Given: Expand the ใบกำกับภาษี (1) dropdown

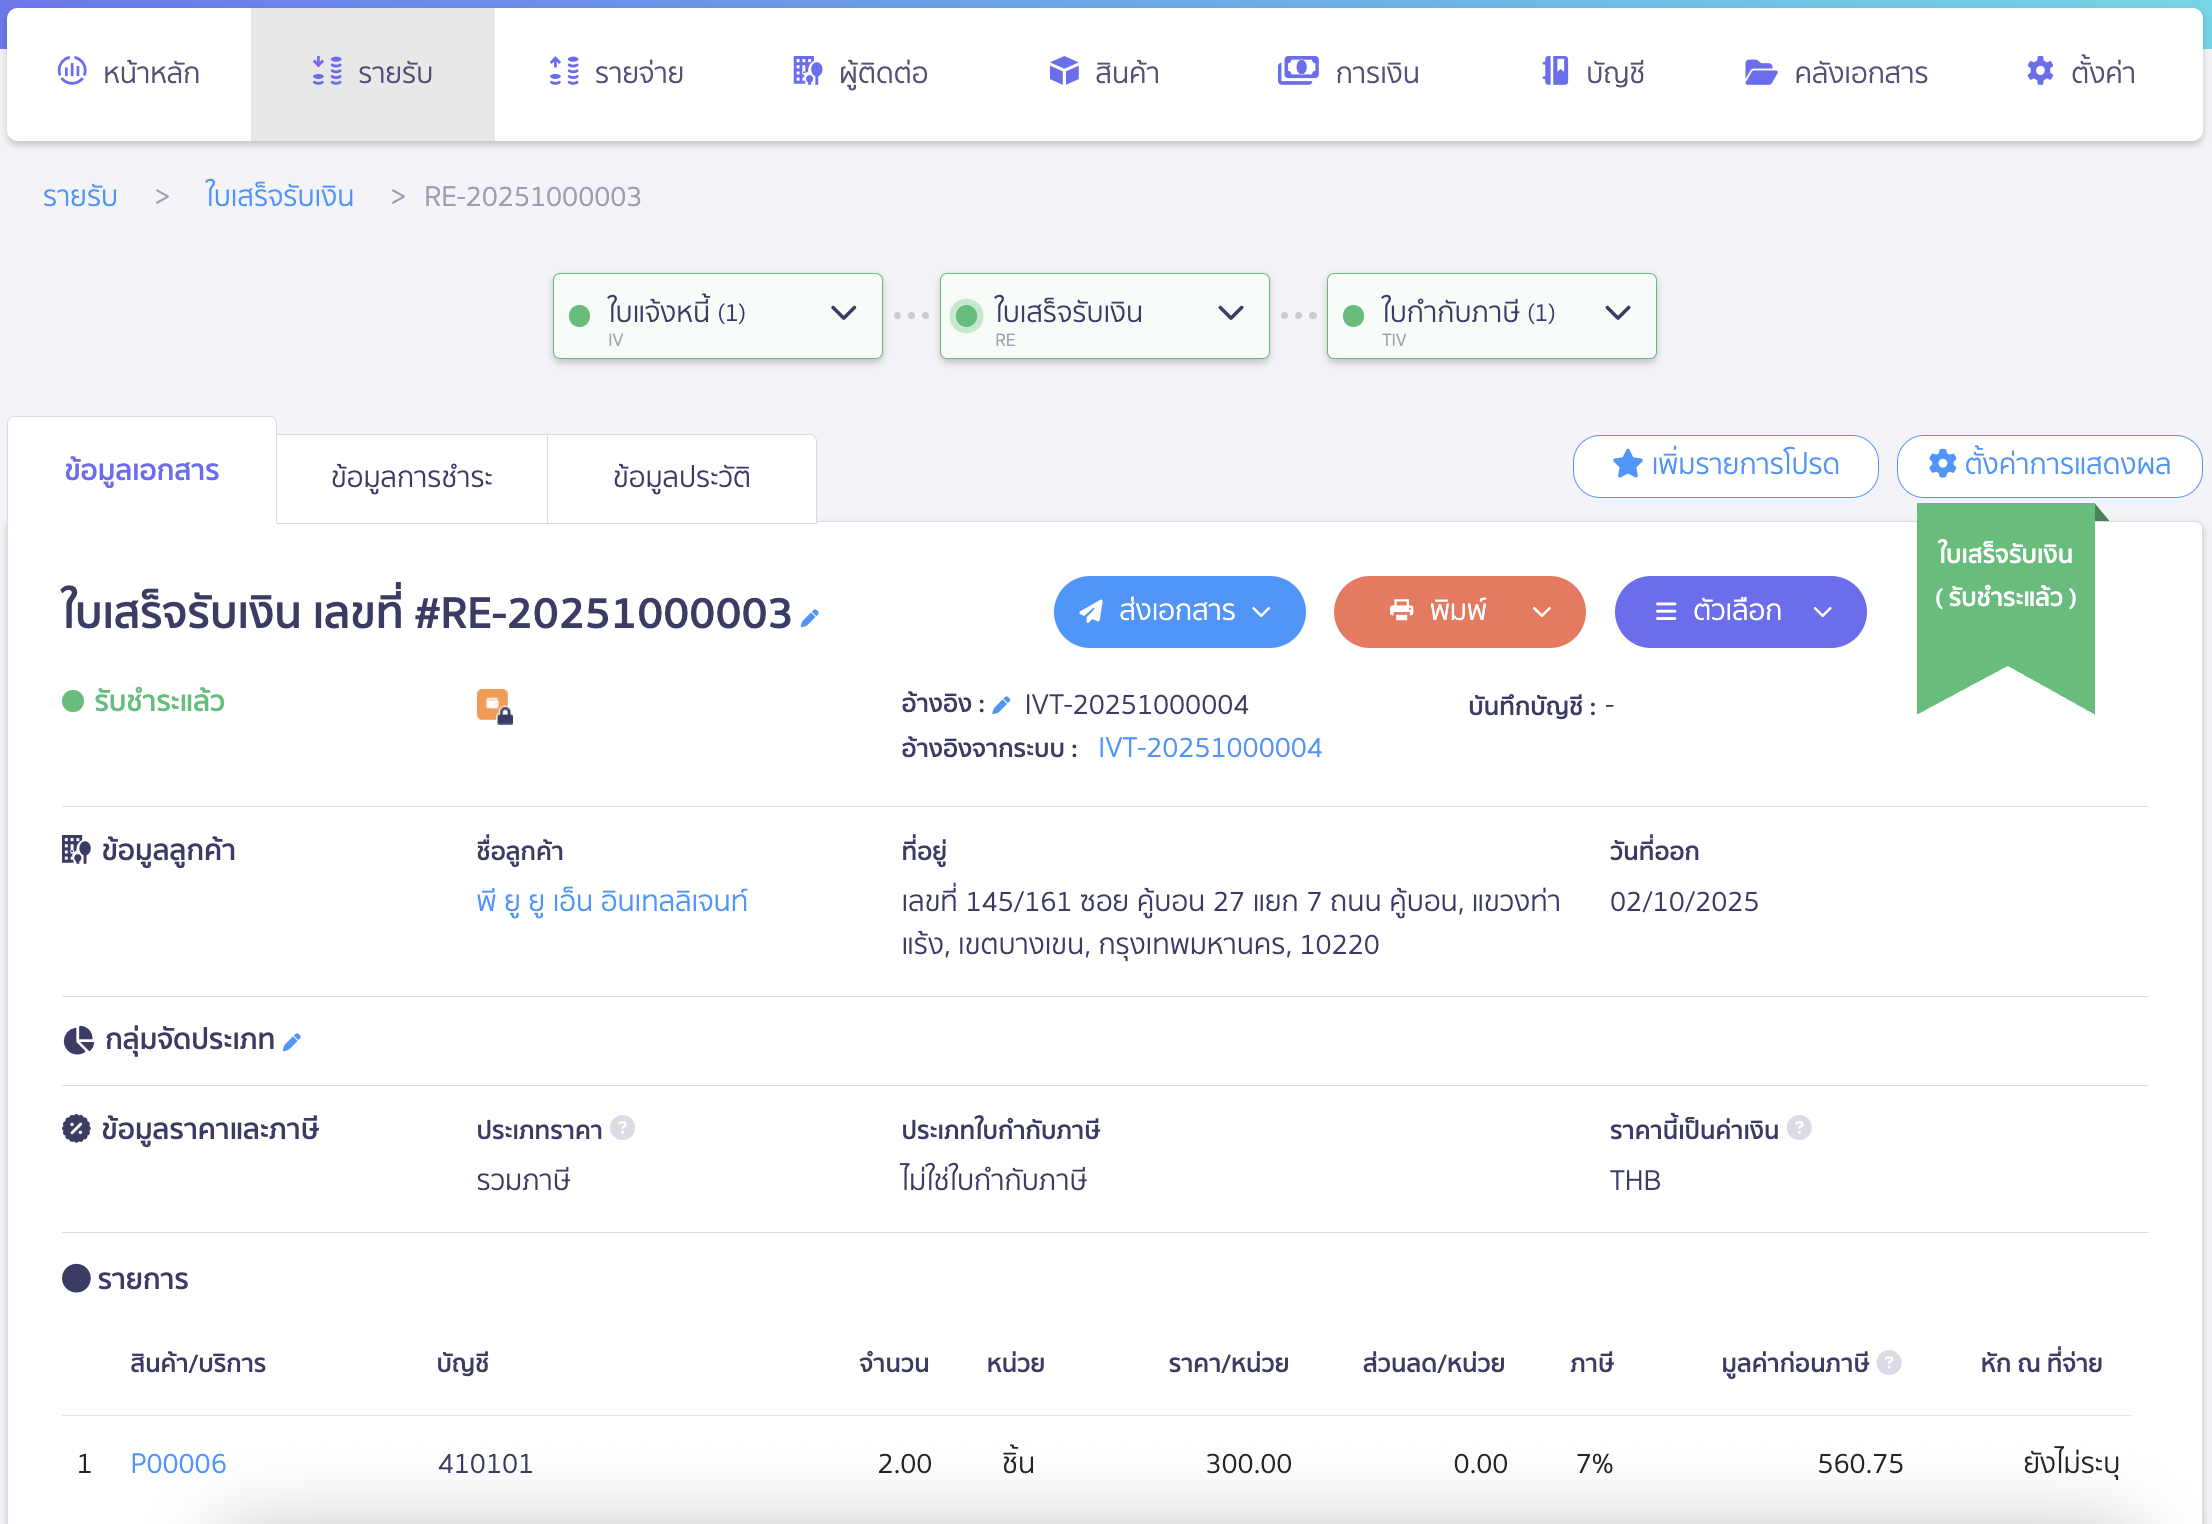Looking at the screenshot, I should (x=1617, y=312).
